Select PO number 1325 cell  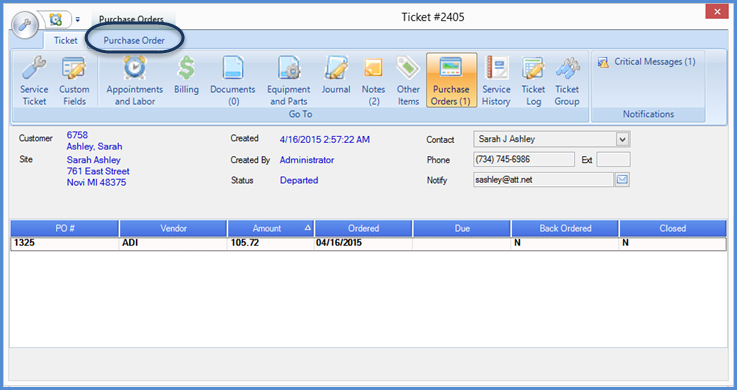point(65,243)
